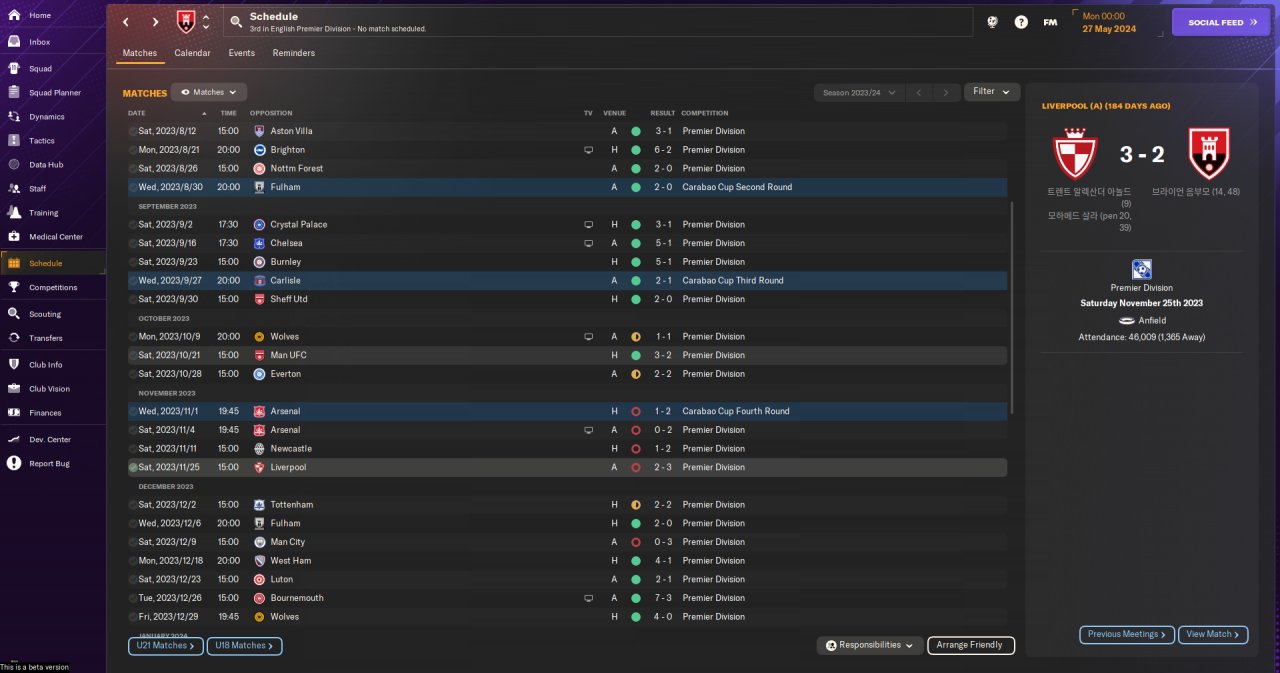Open U21 Matches

(166, 646)
